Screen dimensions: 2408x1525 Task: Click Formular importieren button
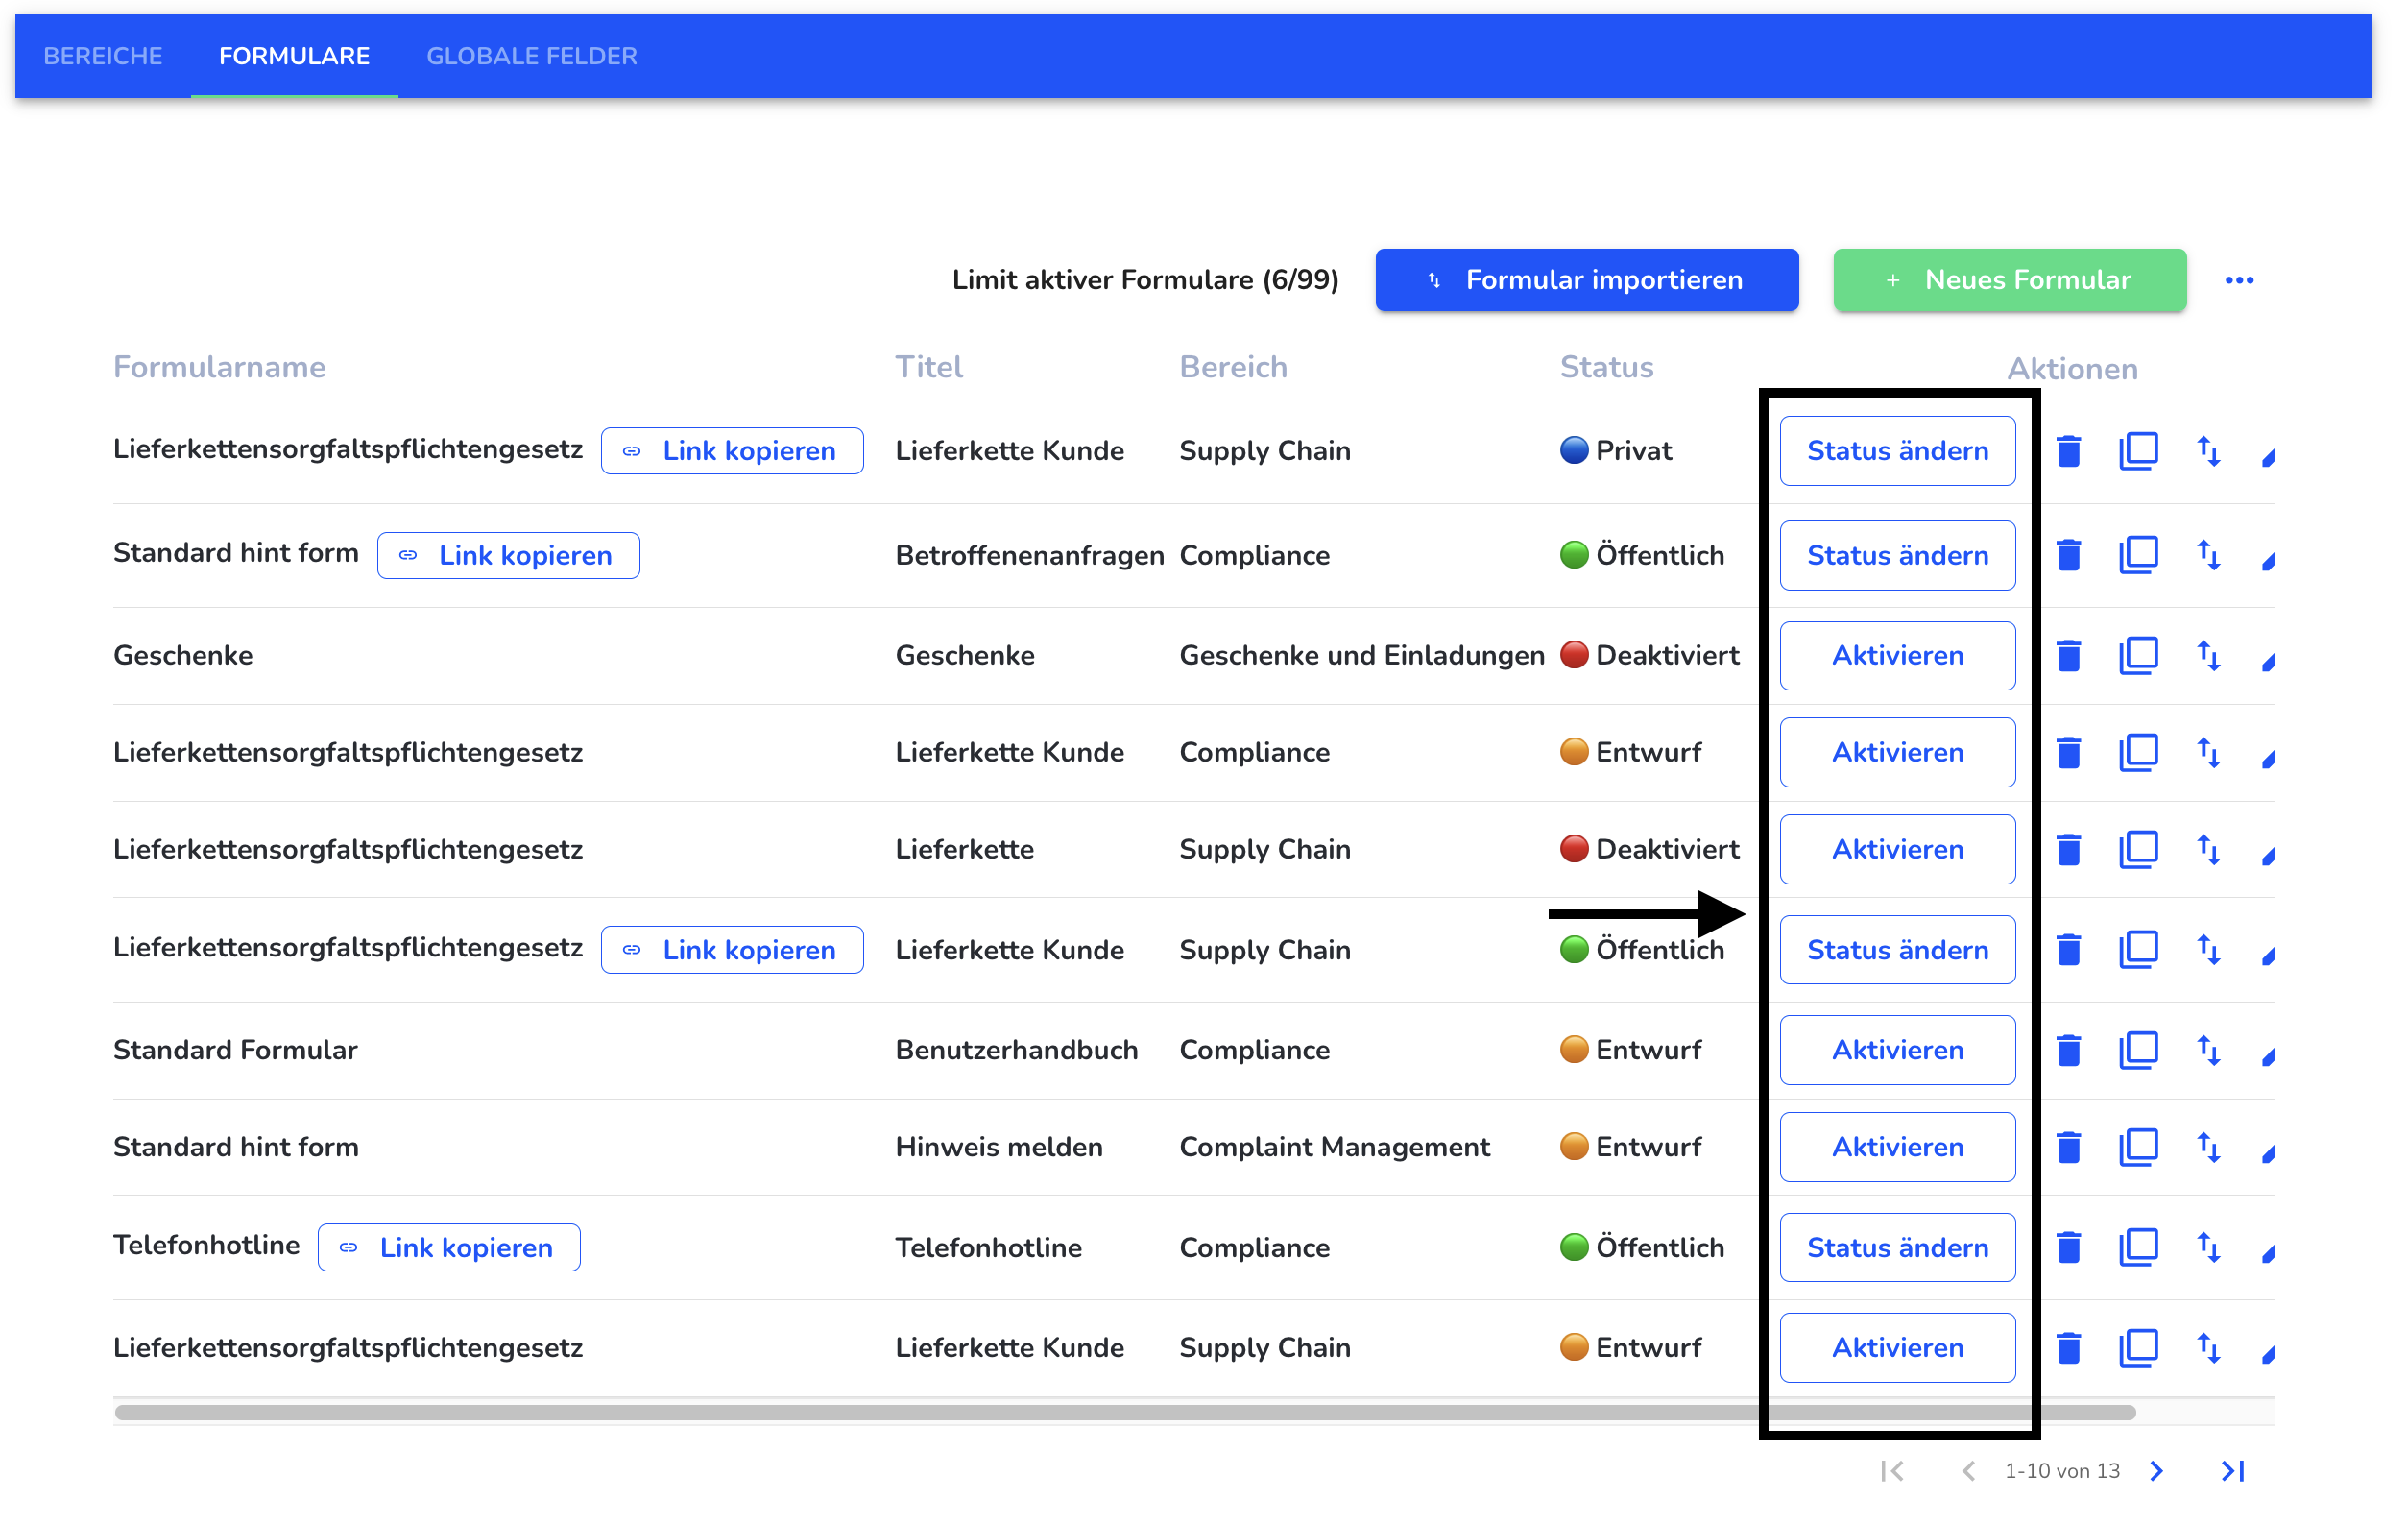[x=1587, y=280]
